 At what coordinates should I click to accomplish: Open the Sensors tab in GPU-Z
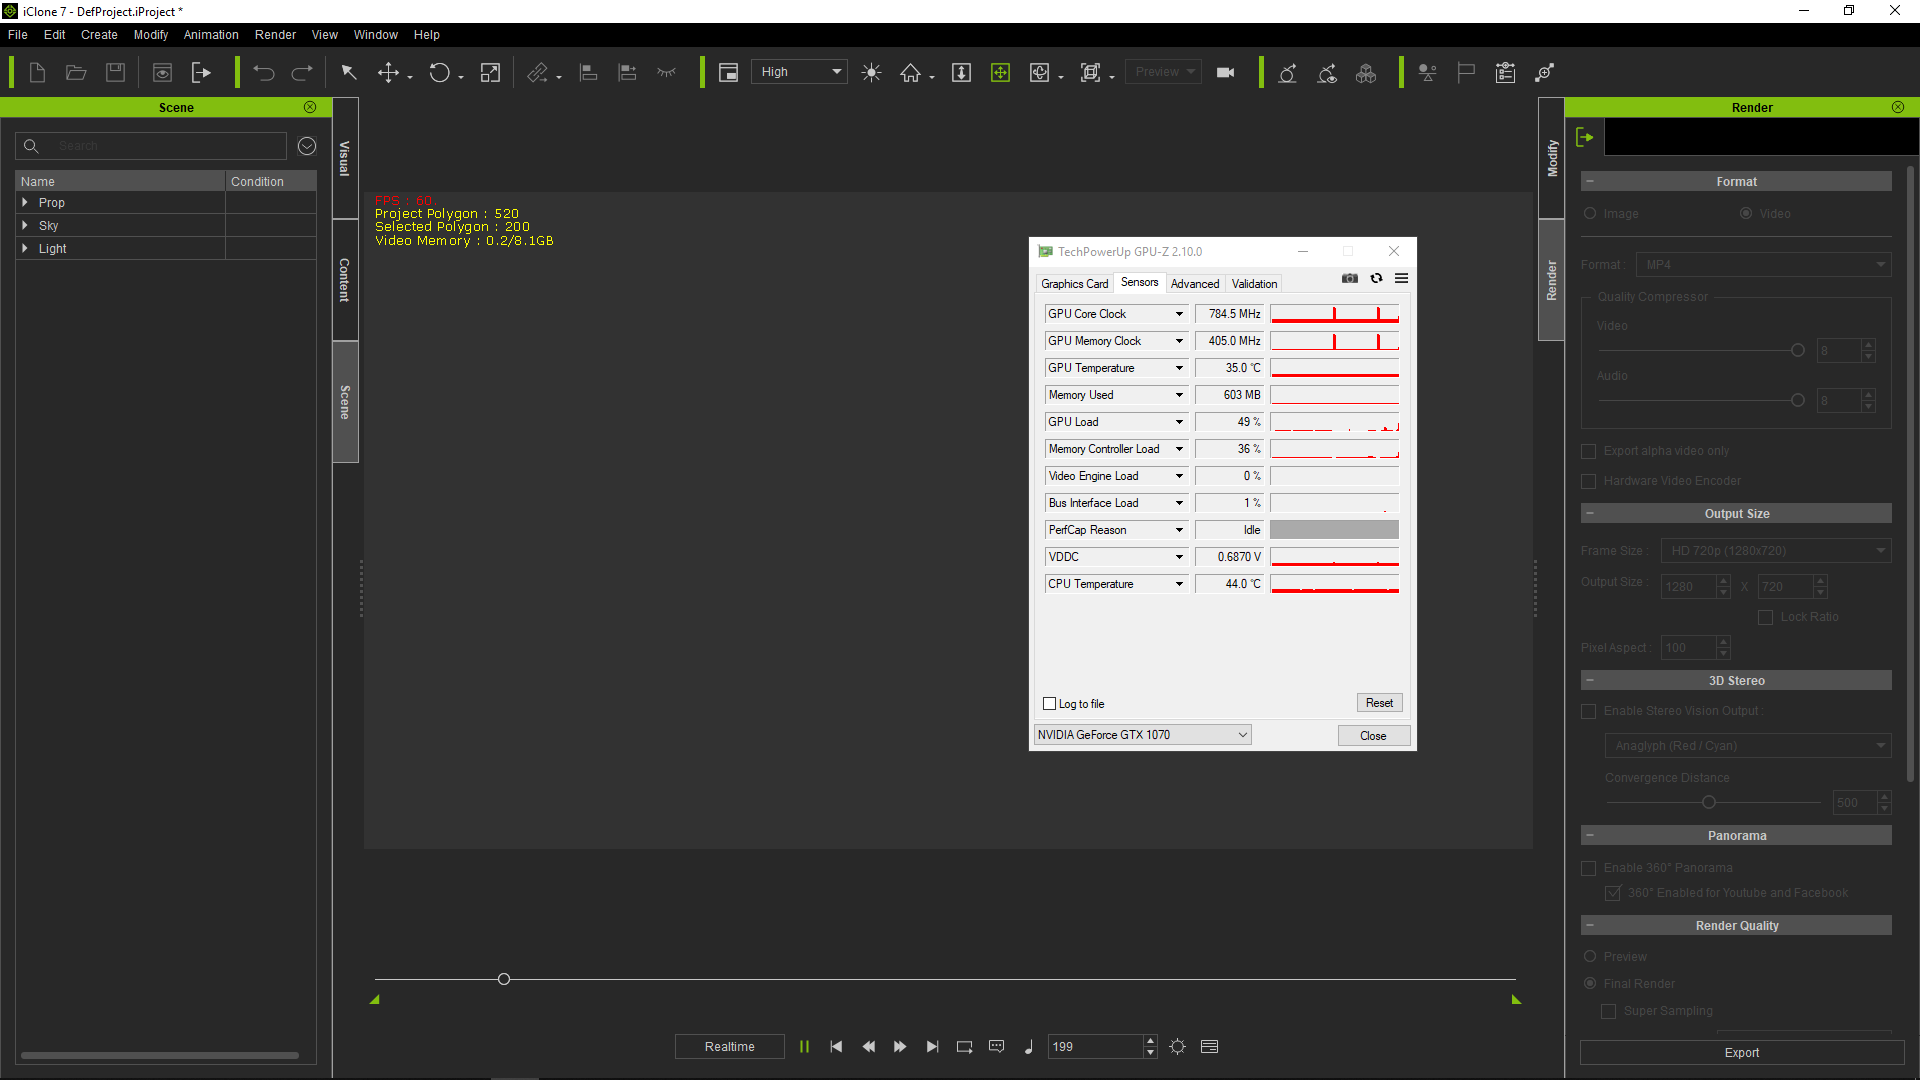[x=1137, y=282]
